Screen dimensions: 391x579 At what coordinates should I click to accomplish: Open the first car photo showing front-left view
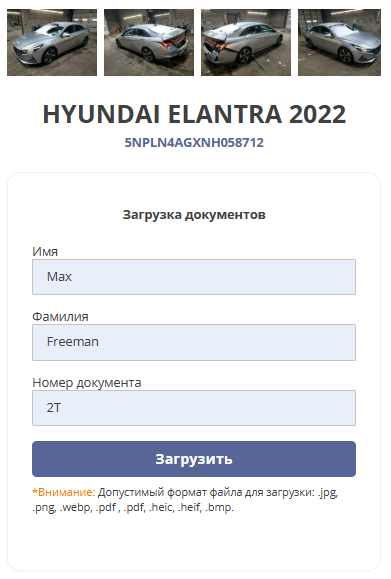click(x=52, y=42)
